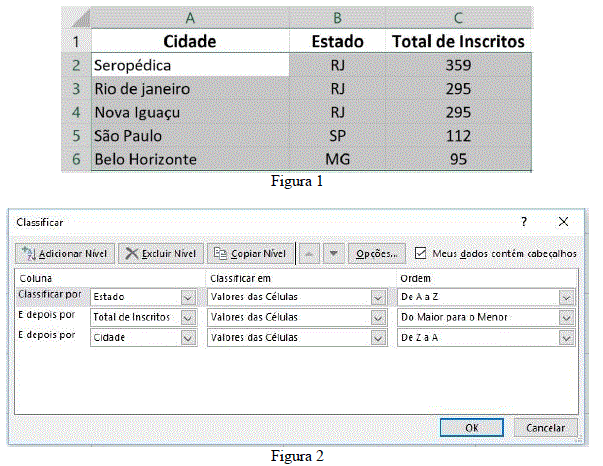Click the Rio de janeiro cell
This screenshot has width=603, height=466.
point(190,89)
